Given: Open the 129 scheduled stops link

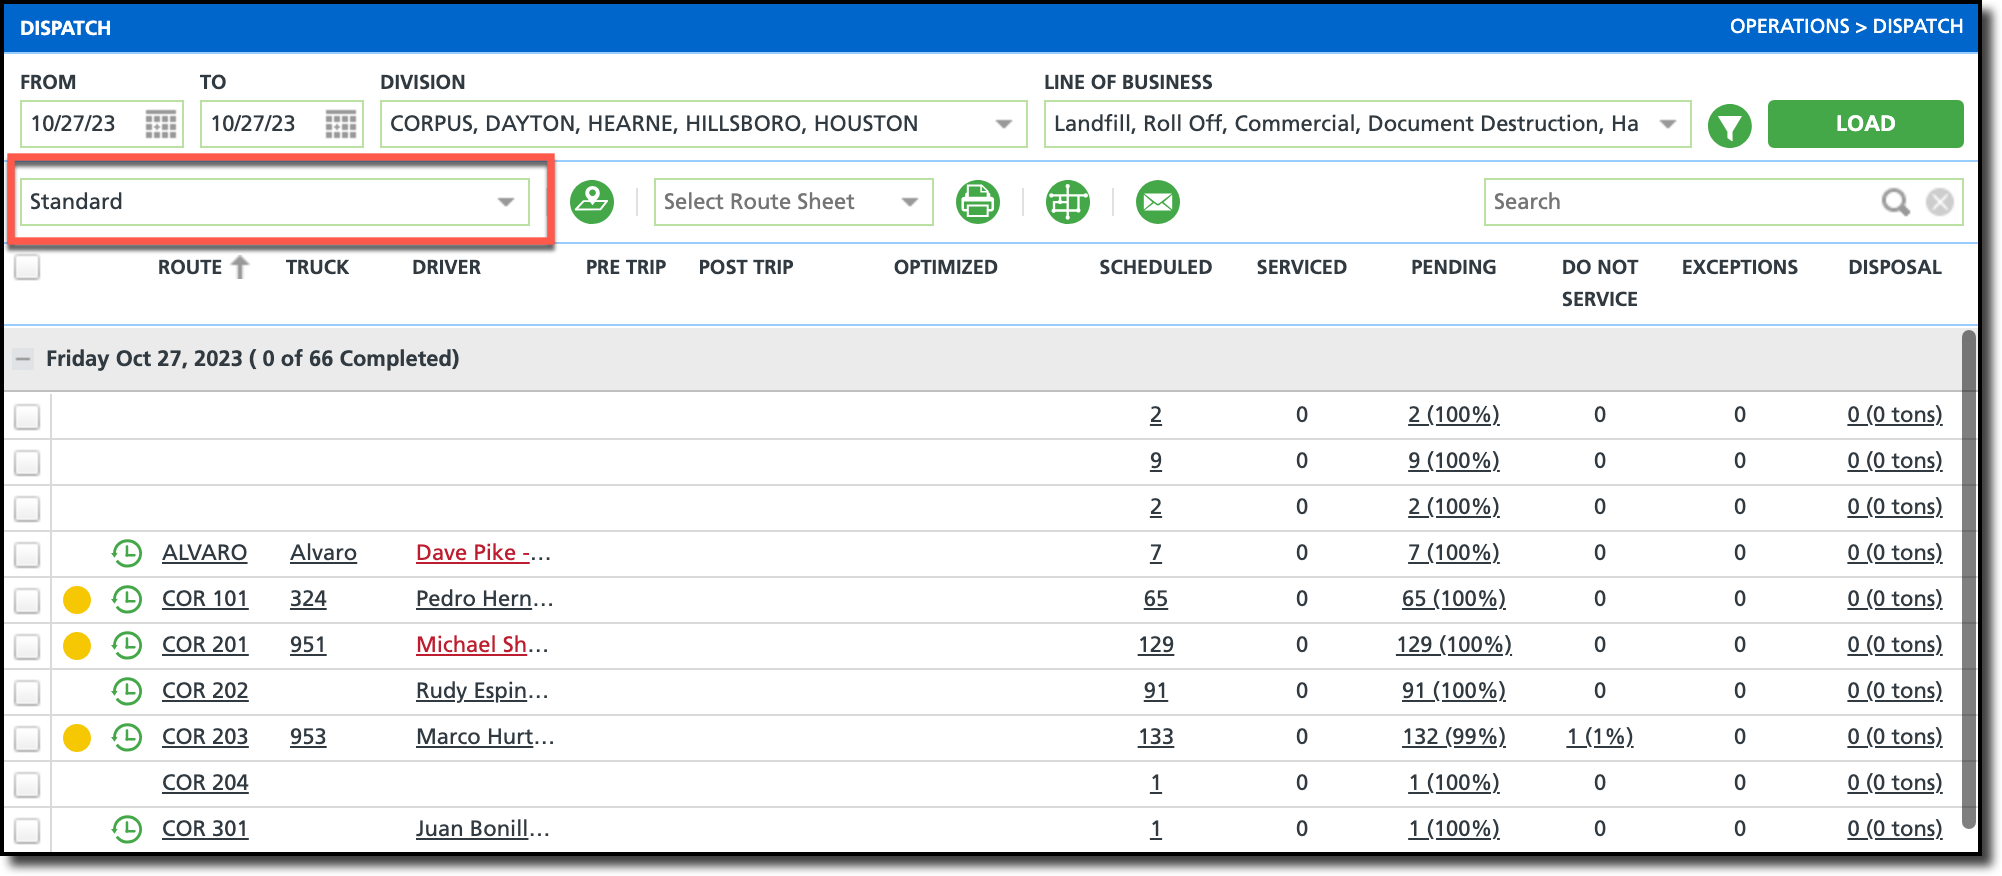Looking at the screenshot, I should pyautogui.click(x=1155, y=645).
